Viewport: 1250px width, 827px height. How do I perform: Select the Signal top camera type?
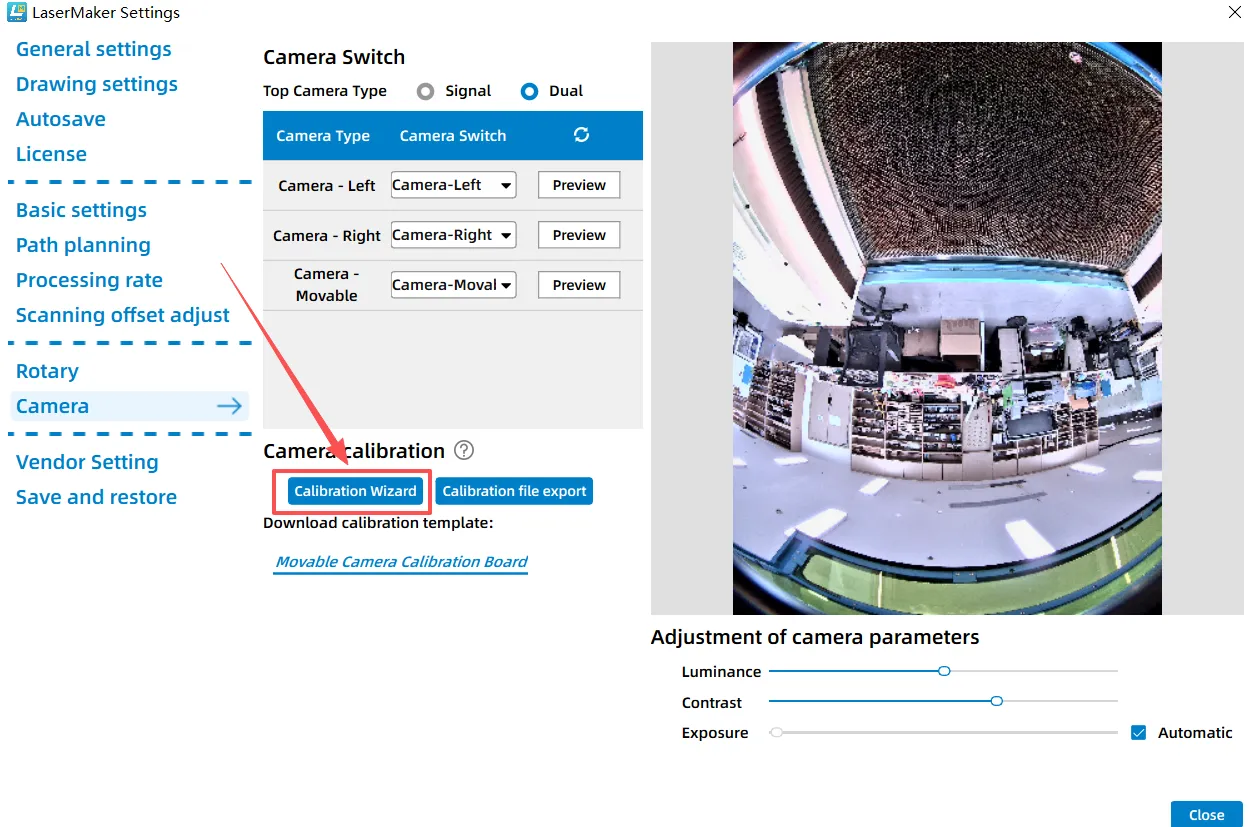[426, 91]
